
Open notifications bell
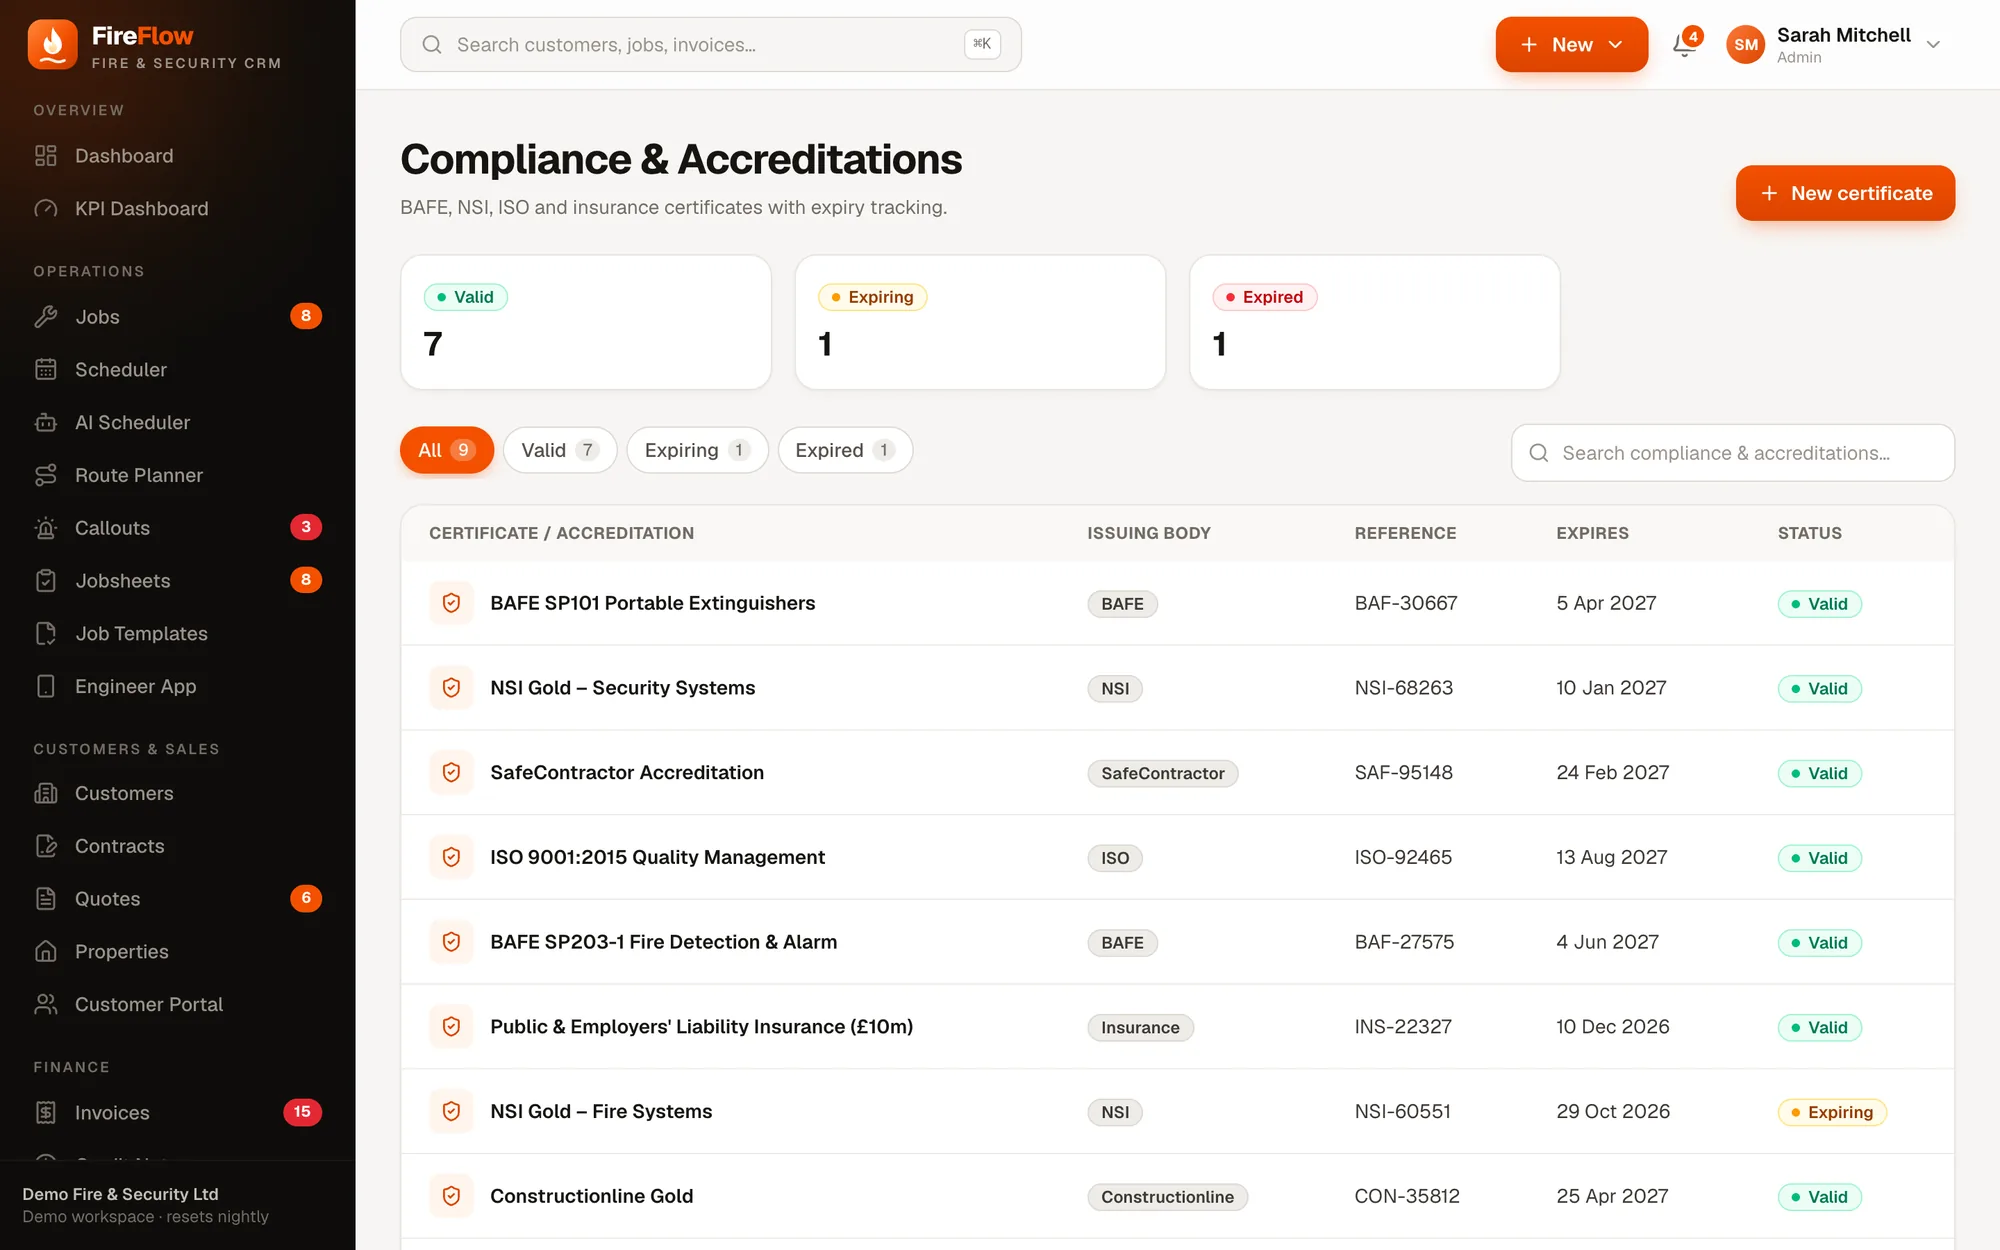click(1685, 45)
